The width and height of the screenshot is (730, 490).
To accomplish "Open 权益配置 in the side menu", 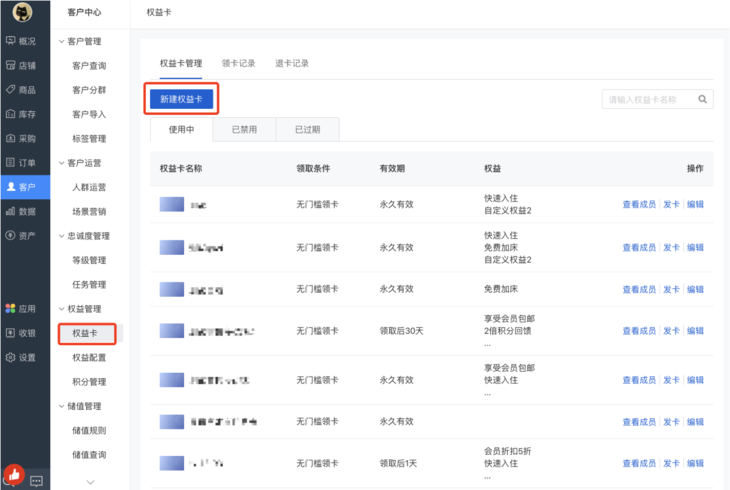I will point(89,357).
